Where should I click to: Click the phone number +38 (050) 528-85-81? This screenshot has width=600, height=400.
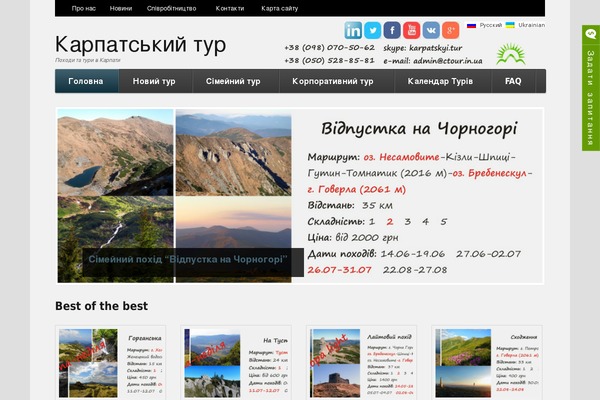coord(329,61)
